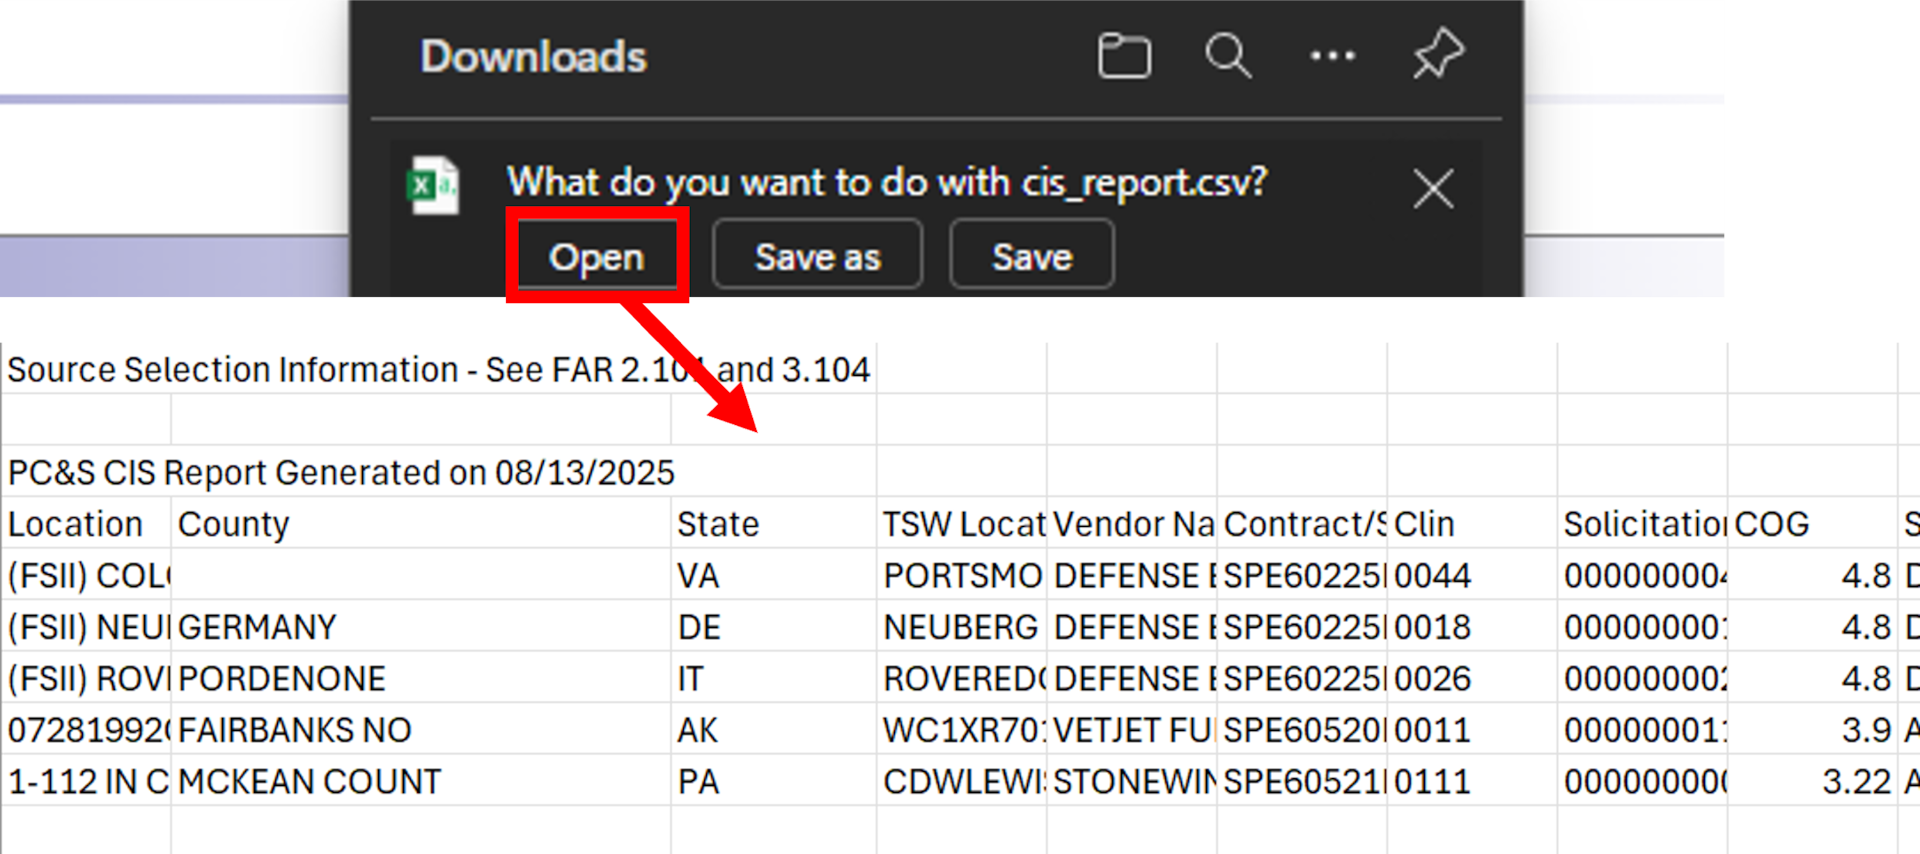Select the IT state cell
1920x854 pixels.
tap(774, 678)
